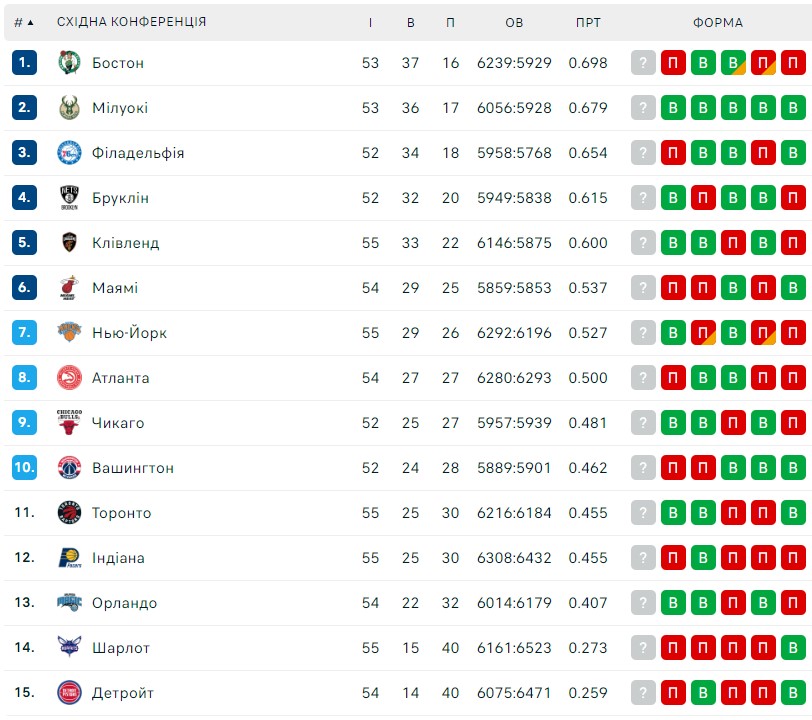
Task: Click the Chicago Bulls logo icon
Action: click(69, 422)
